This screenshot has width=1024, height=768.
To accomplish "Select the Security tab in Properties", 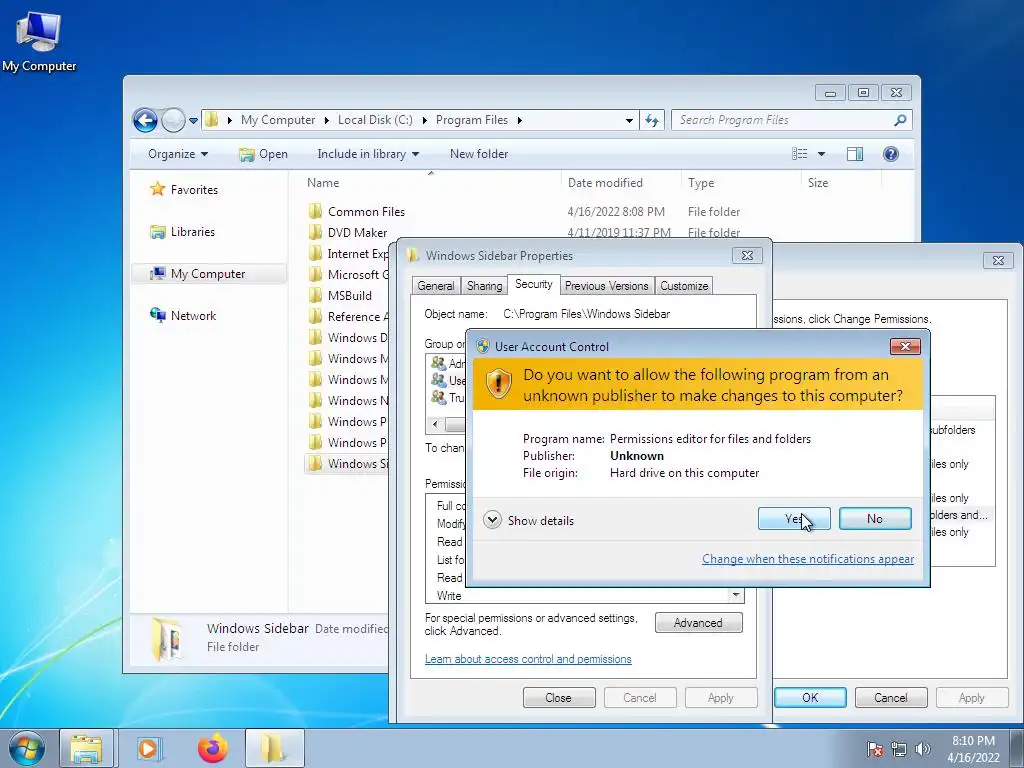I will click(x=534, y=284).
